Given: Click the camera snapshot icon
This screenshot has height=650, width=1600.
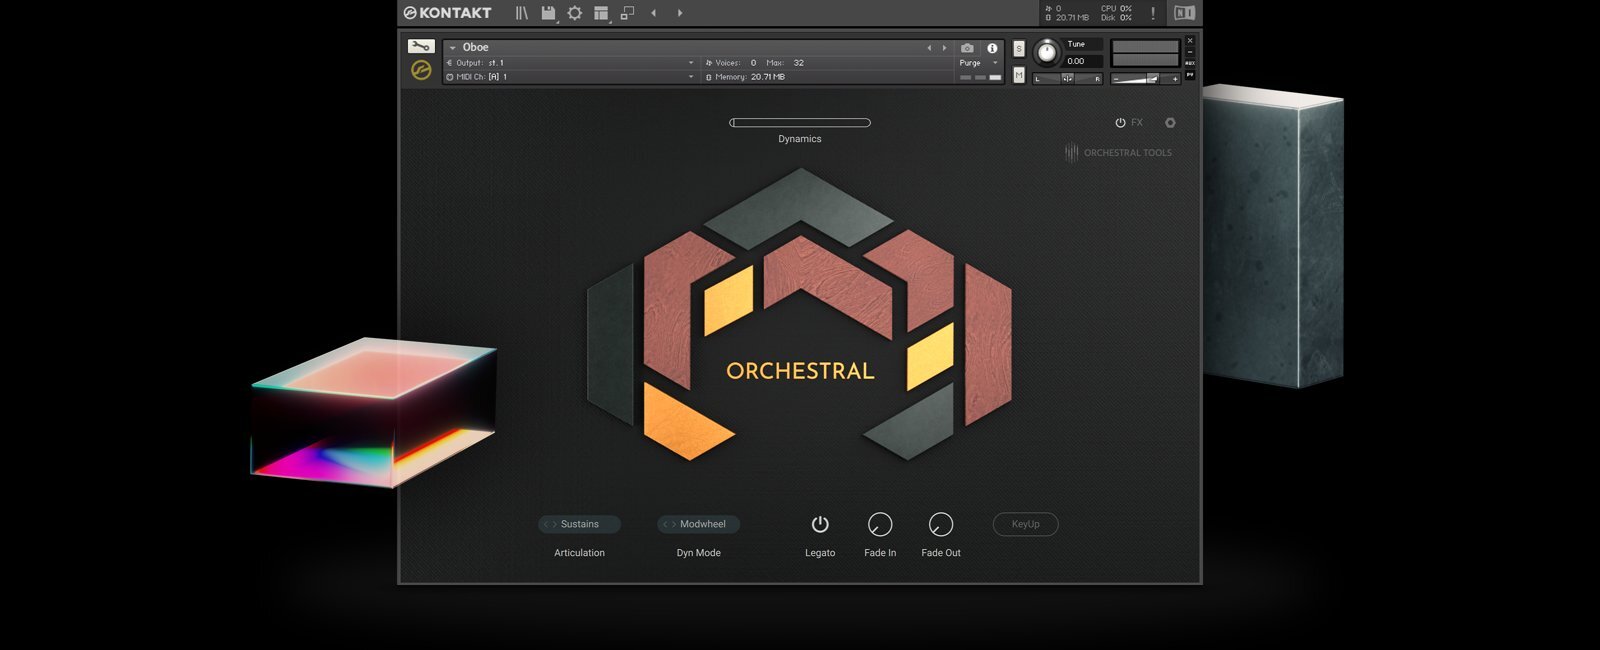Looking at the screenshot, I should (x=967, y=48).
